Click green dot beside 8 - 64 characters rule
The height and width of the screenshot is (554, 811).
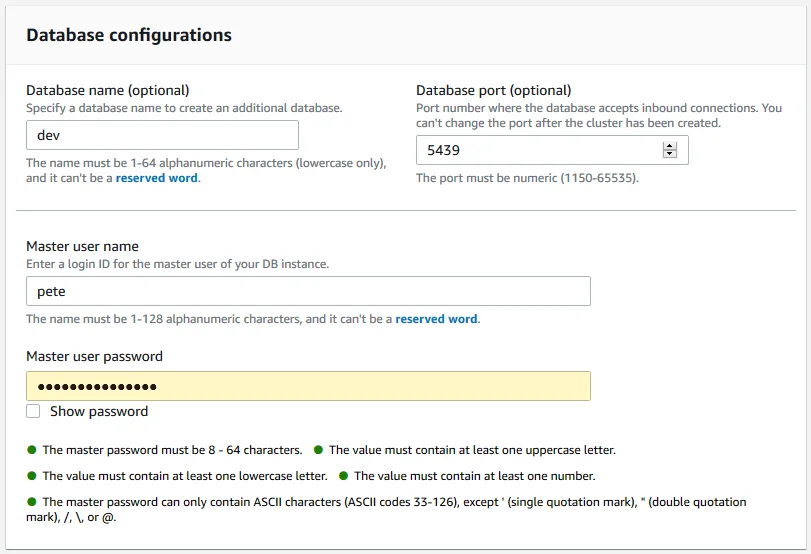coord(32,450)
